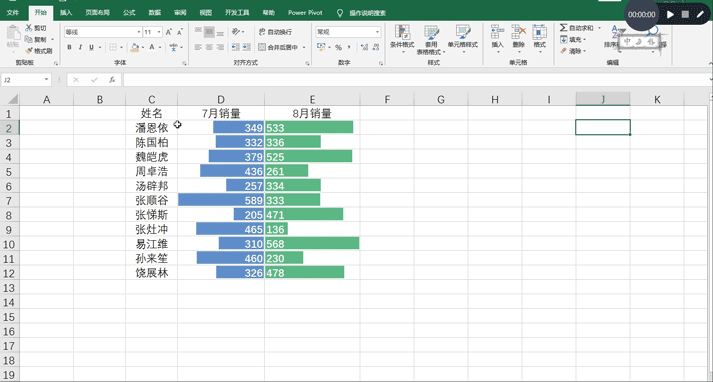Switch to the Data (数据) tab
This screenshot has width=713, height=382.
155,13
